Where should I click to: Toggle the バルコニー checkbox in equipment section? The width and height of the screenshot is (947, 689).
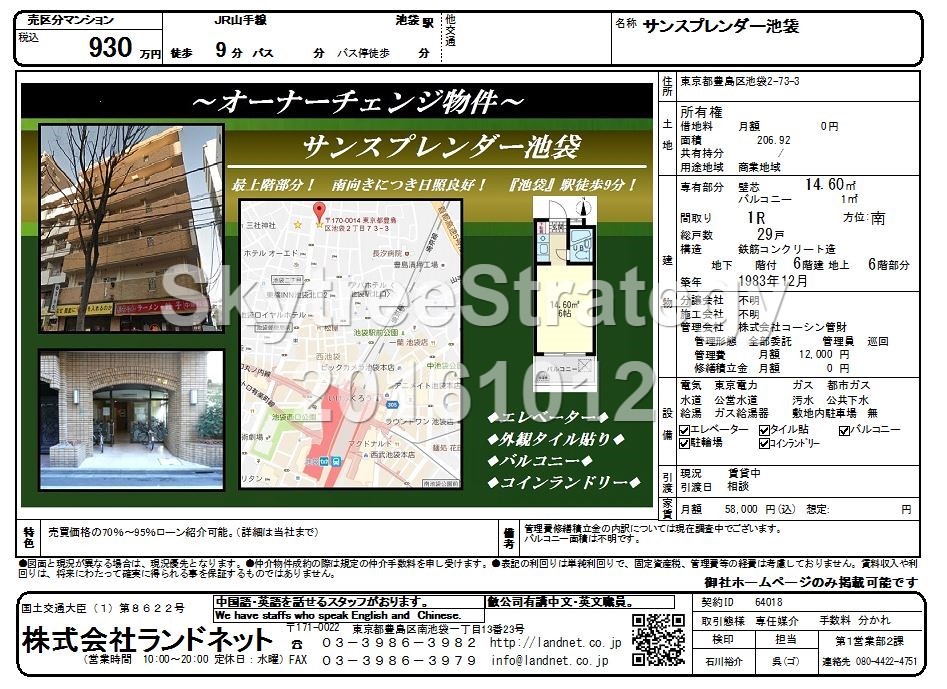coord(844,431)
